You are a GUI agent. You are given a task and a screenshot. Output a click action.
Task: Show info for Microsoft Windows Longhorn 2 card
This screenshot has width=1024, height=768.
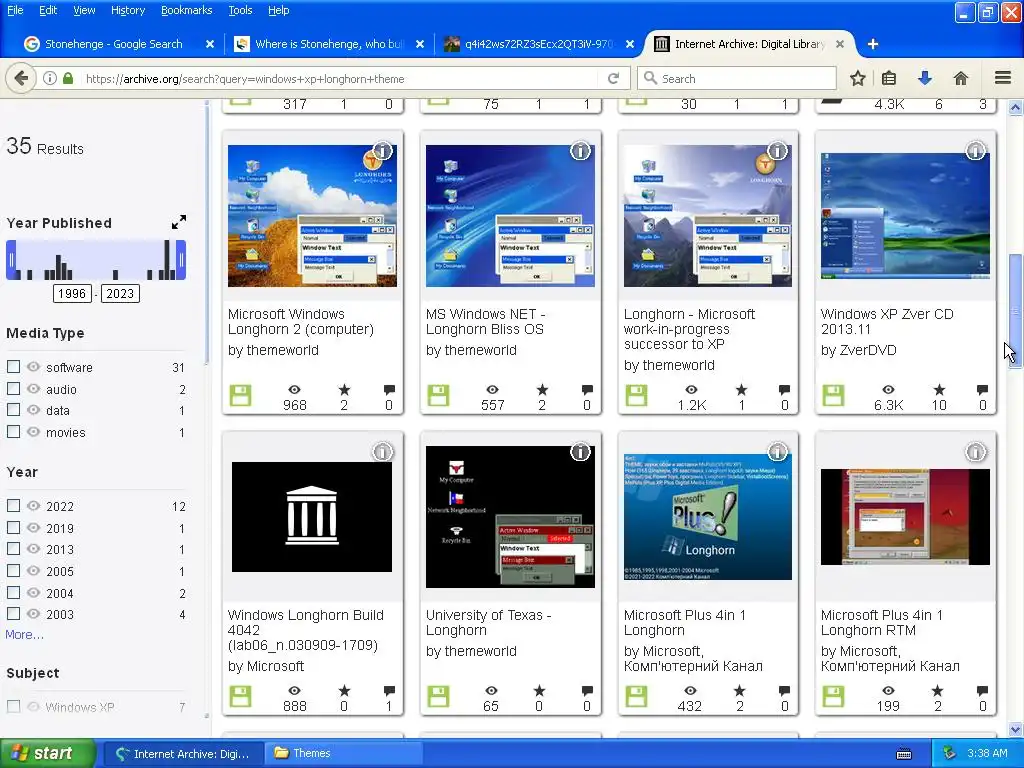pos(382,151)
